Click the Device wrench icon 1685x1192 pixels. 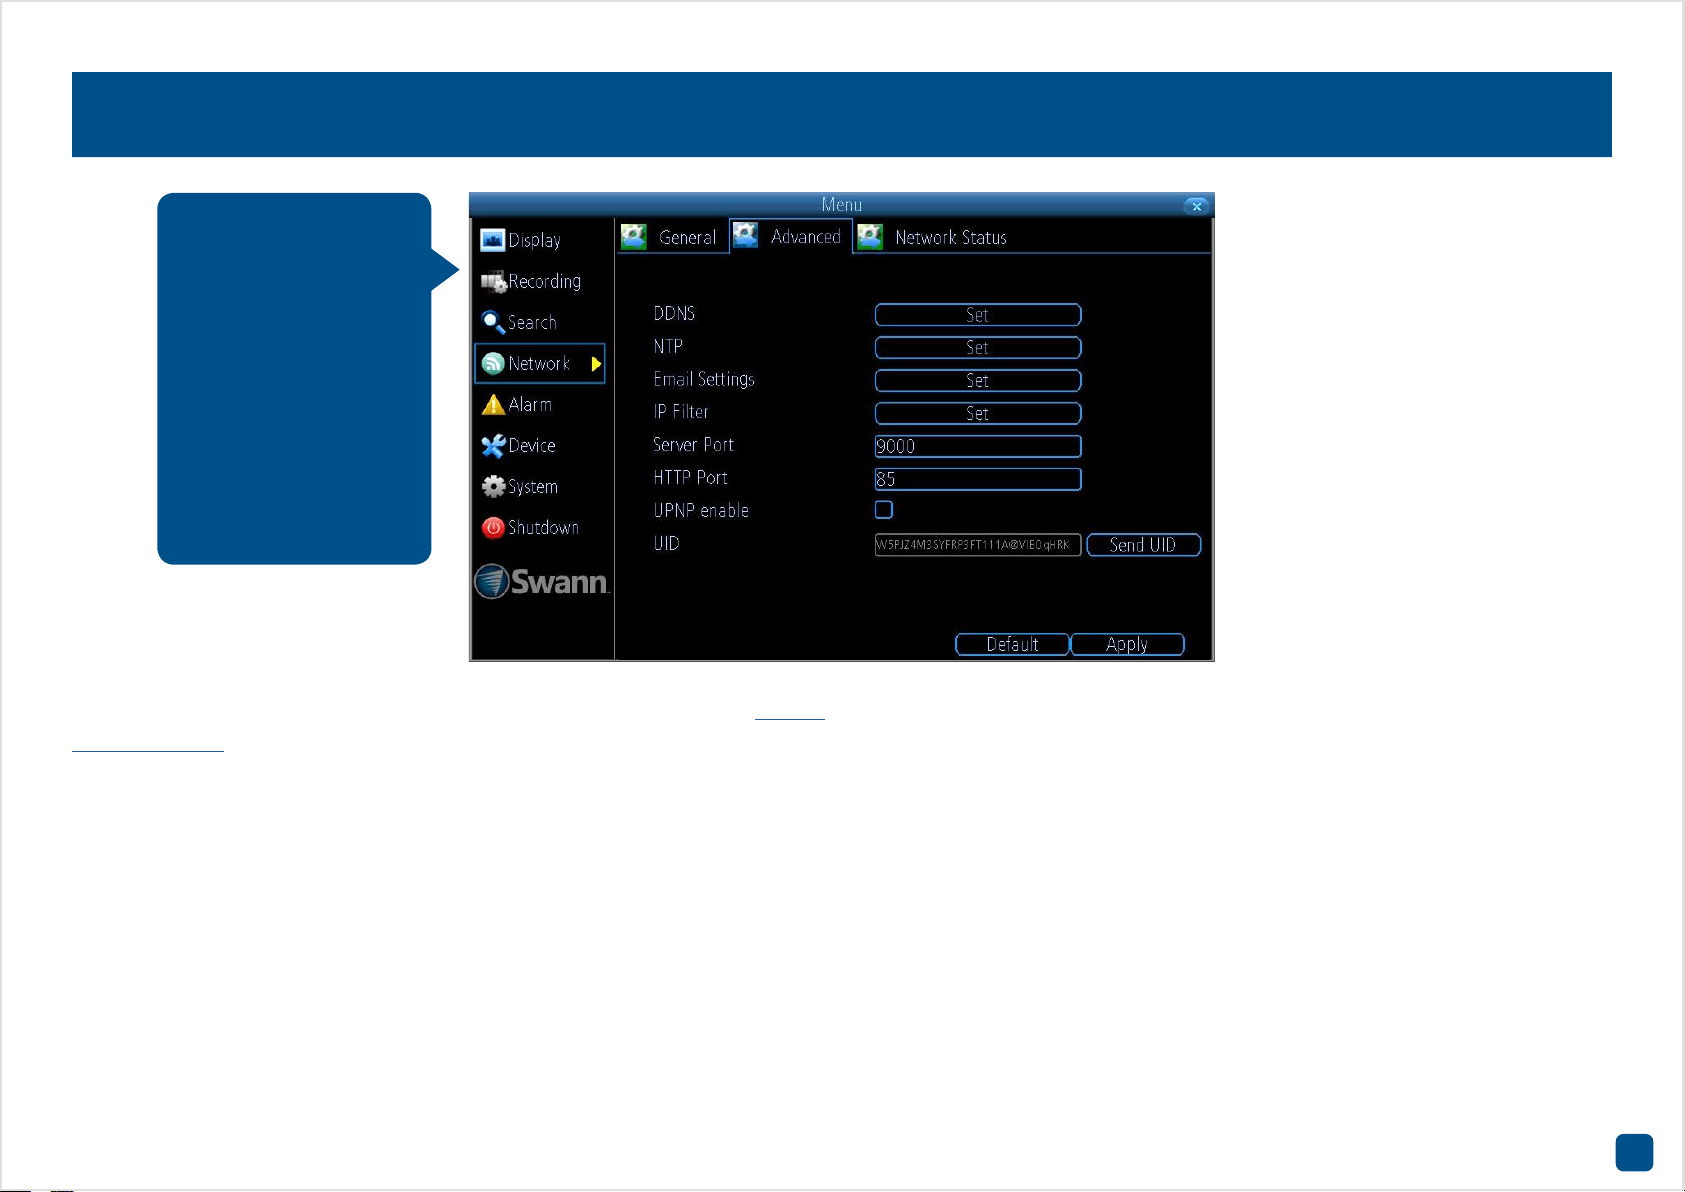click(493, 446)
